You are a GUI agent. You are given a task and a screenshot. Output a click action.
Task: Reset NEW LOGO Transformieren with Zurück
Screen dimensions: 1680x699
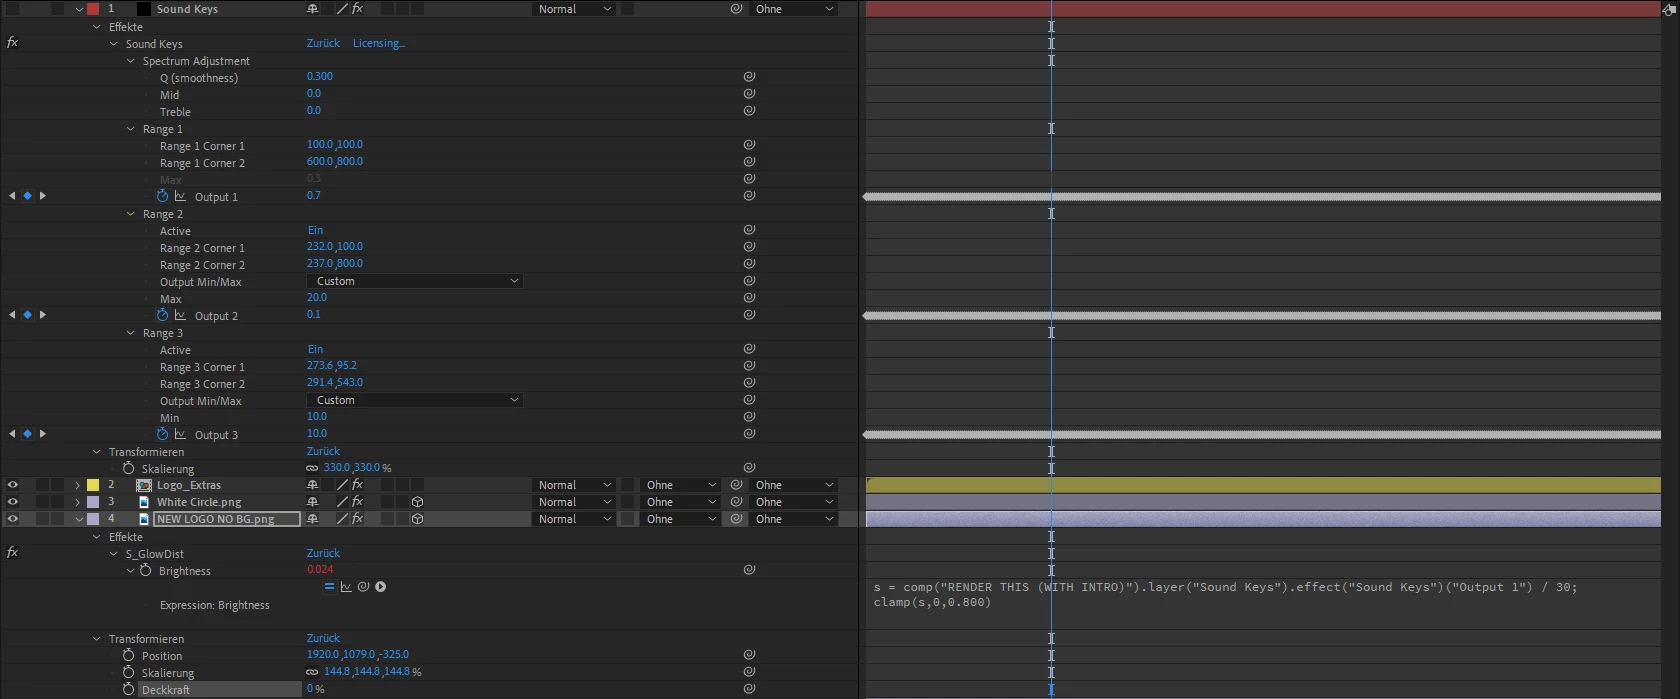coord(323,638)
